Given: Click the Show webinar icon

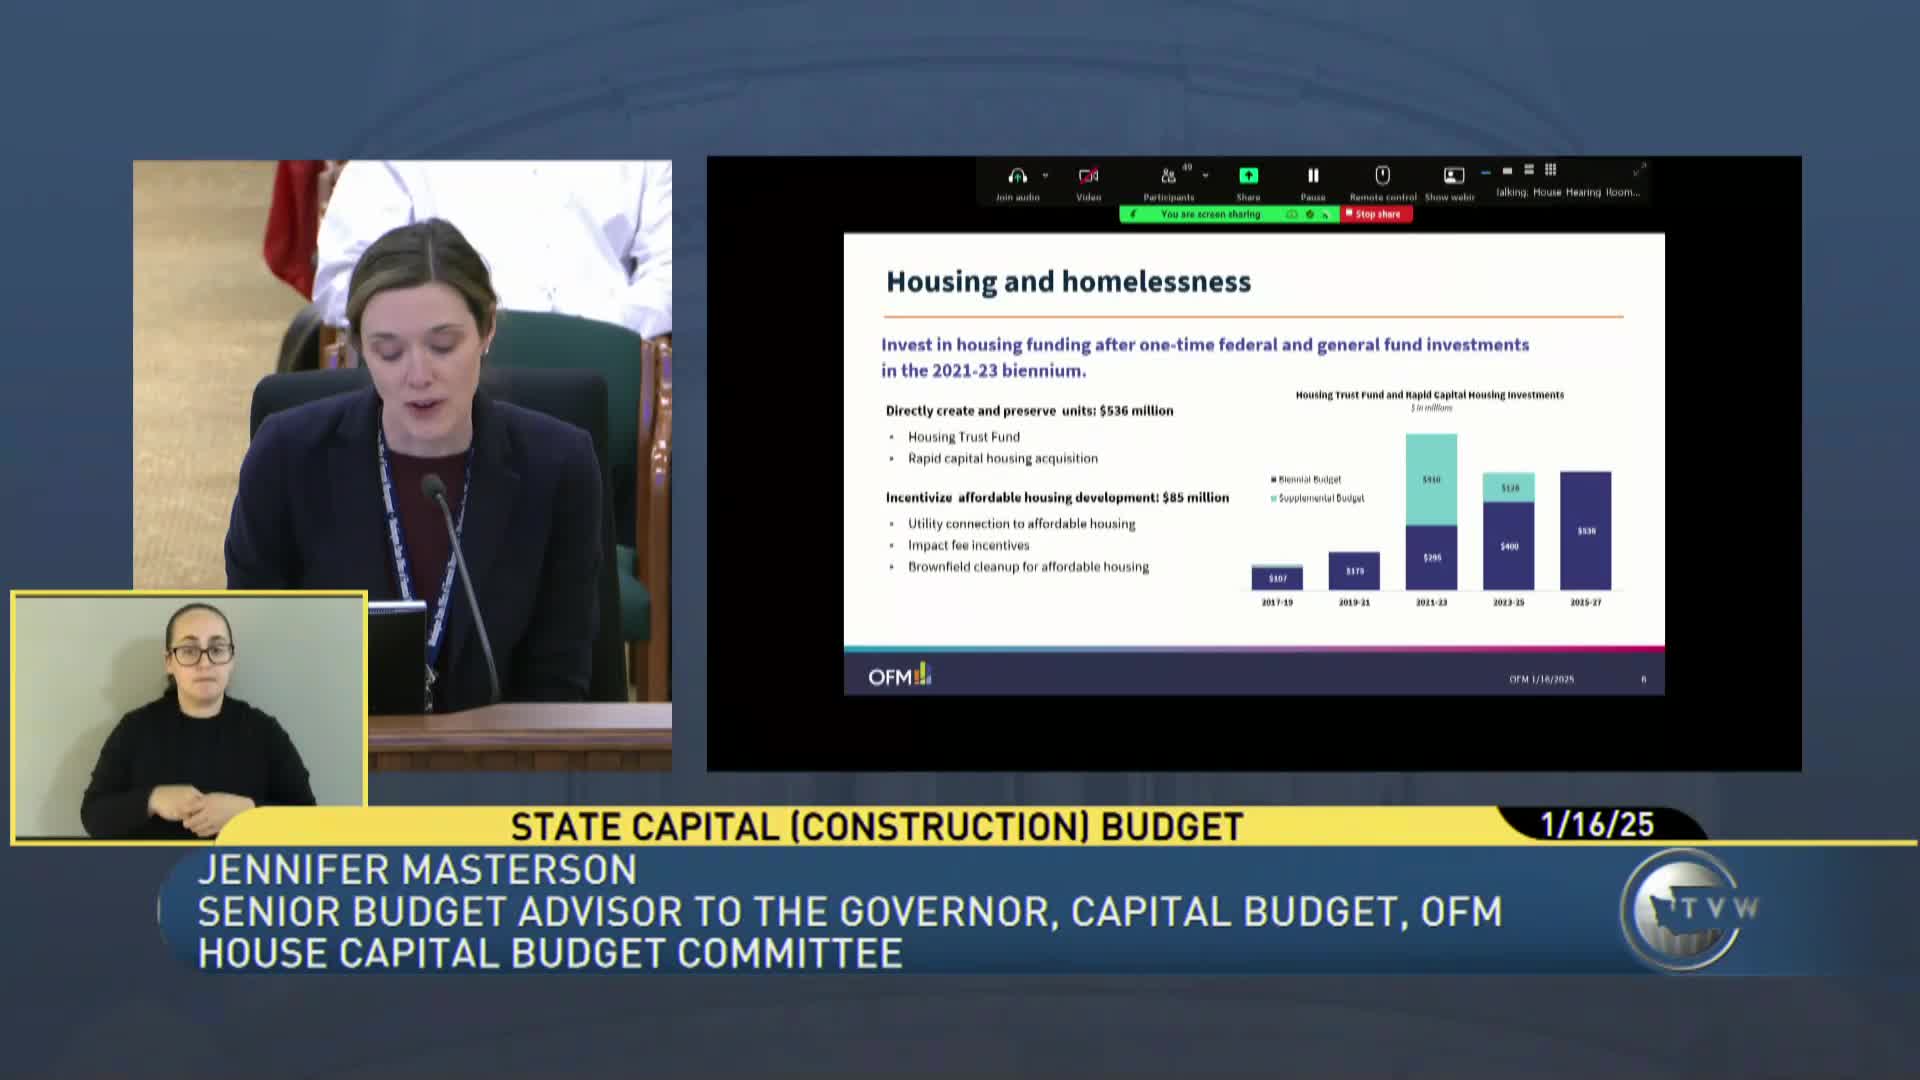Looking at the screenshot, I should (x=1453, y=176).
